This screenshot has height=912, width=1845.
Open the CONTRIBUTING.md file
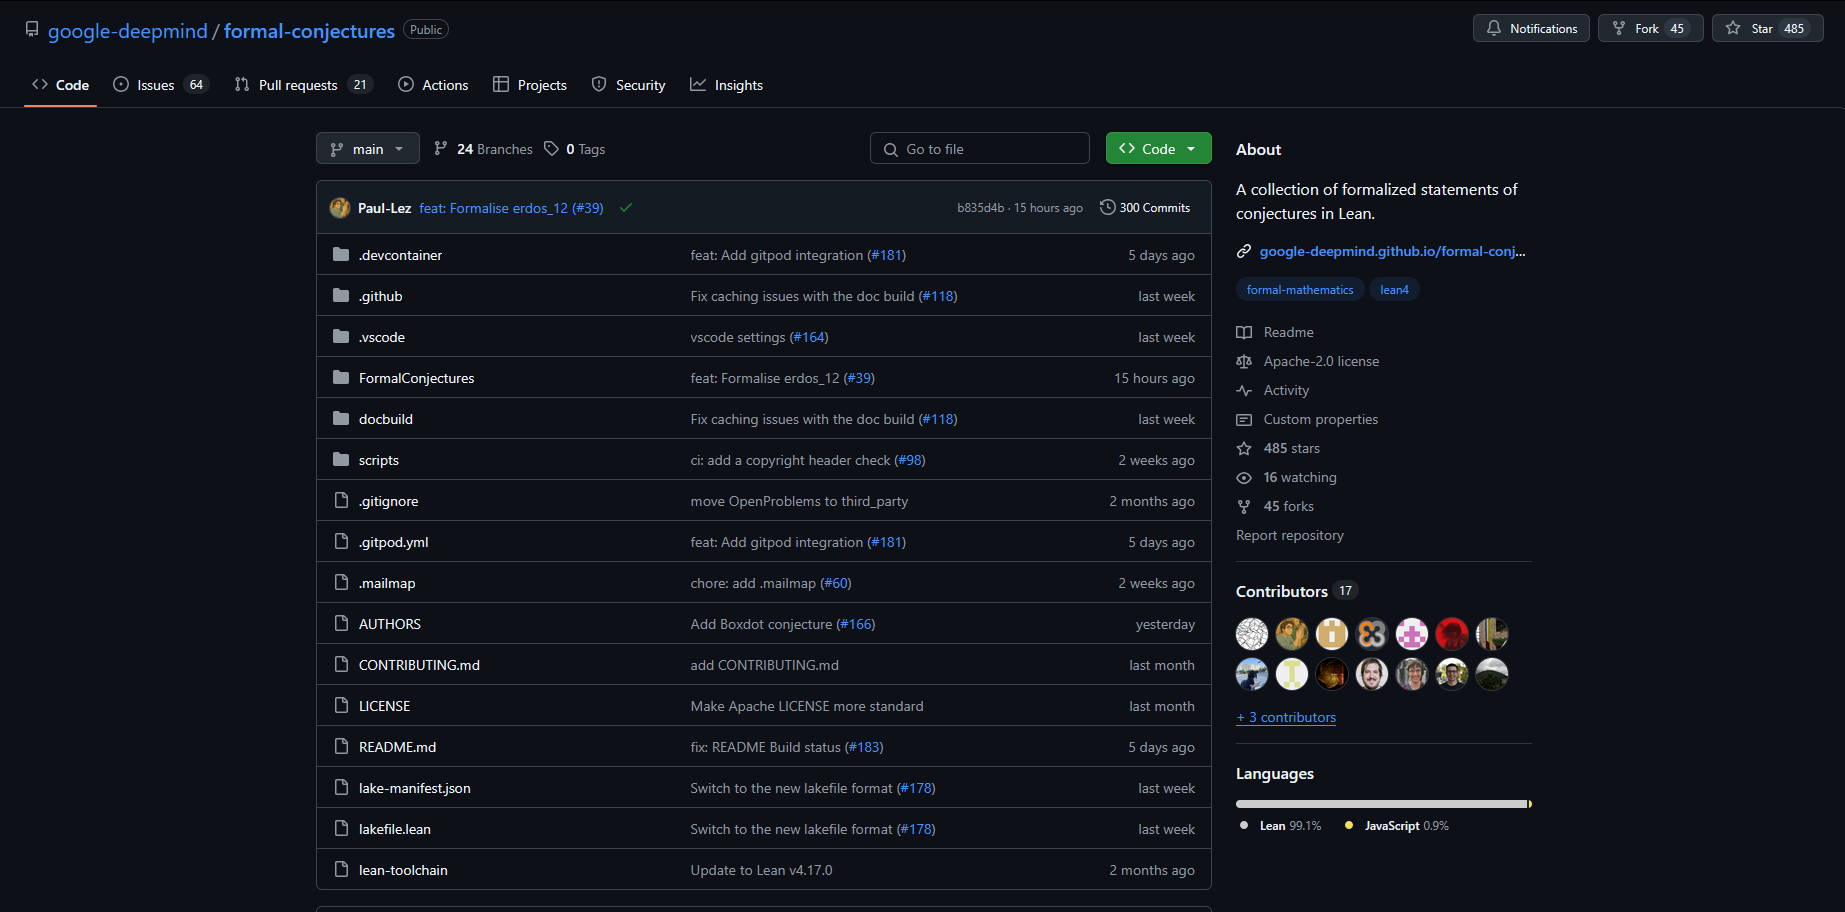pos(419,665)
